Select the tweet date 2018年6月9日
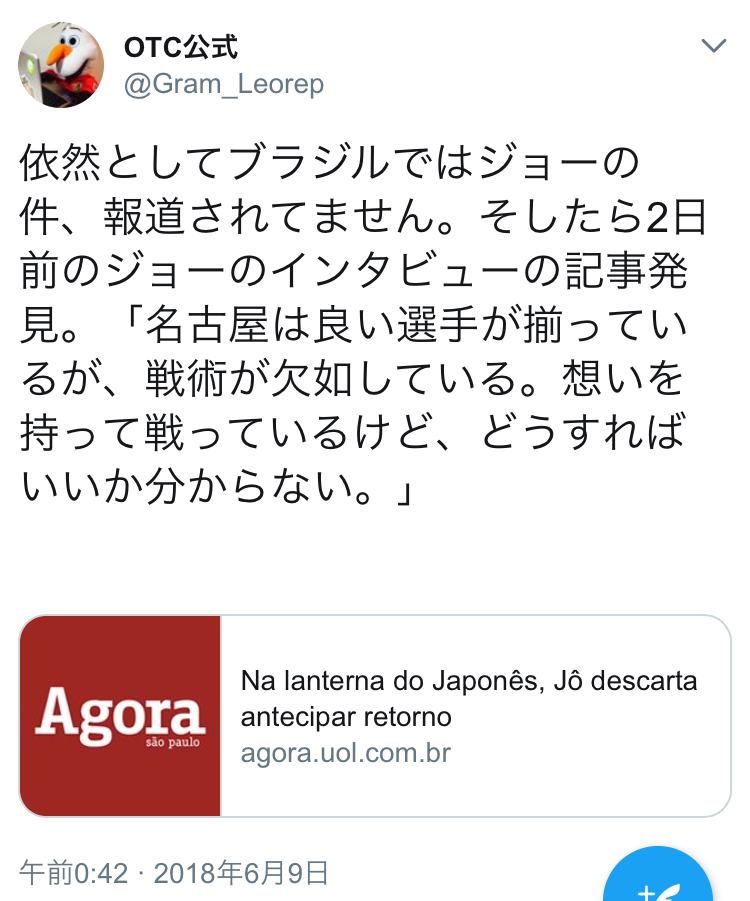 click(x=241, y=873)
